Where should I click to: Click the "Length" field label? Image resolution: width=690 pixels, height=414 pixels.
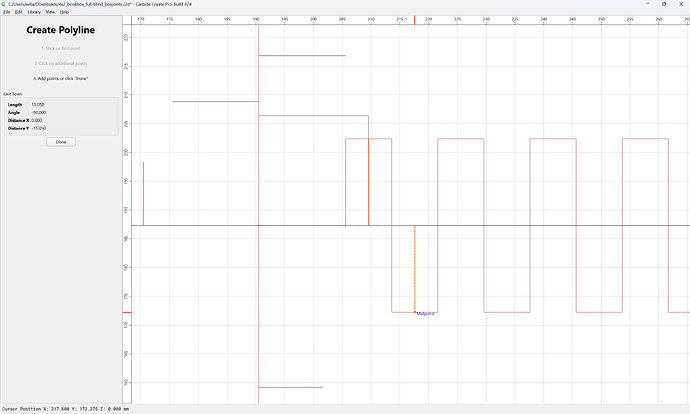(15, 105)
